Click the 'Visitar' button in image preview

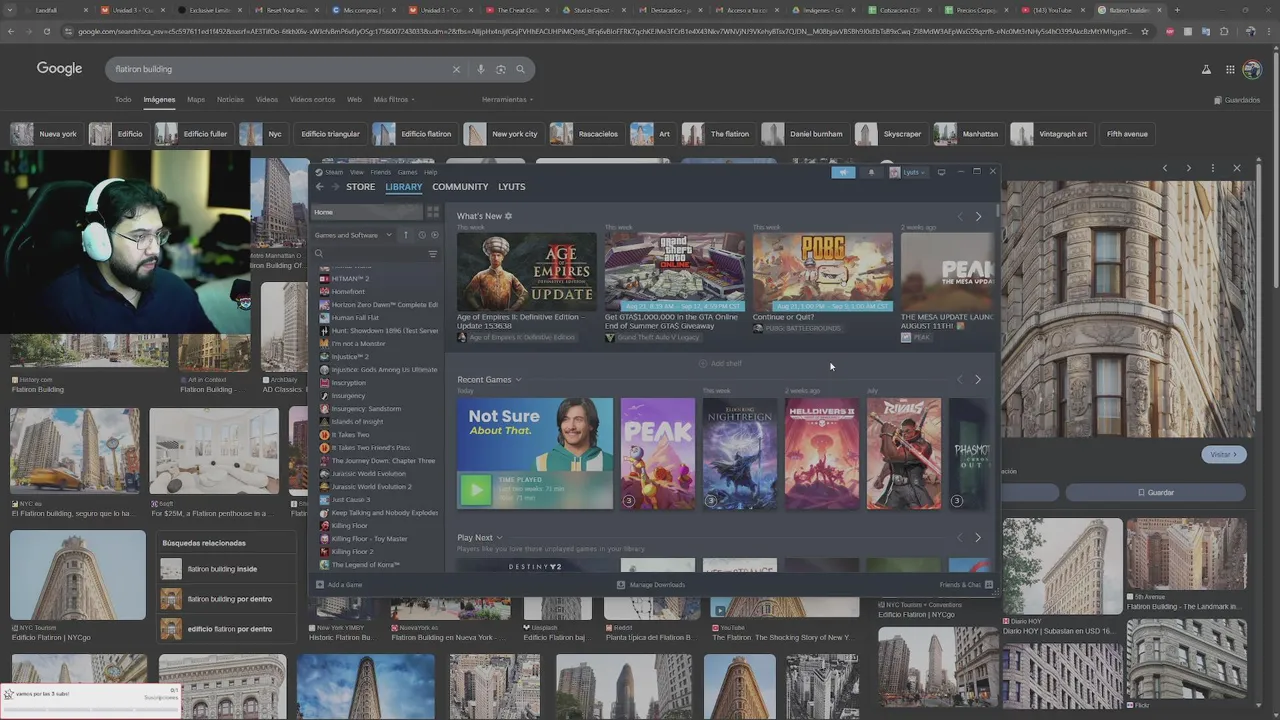point(1223,454)
